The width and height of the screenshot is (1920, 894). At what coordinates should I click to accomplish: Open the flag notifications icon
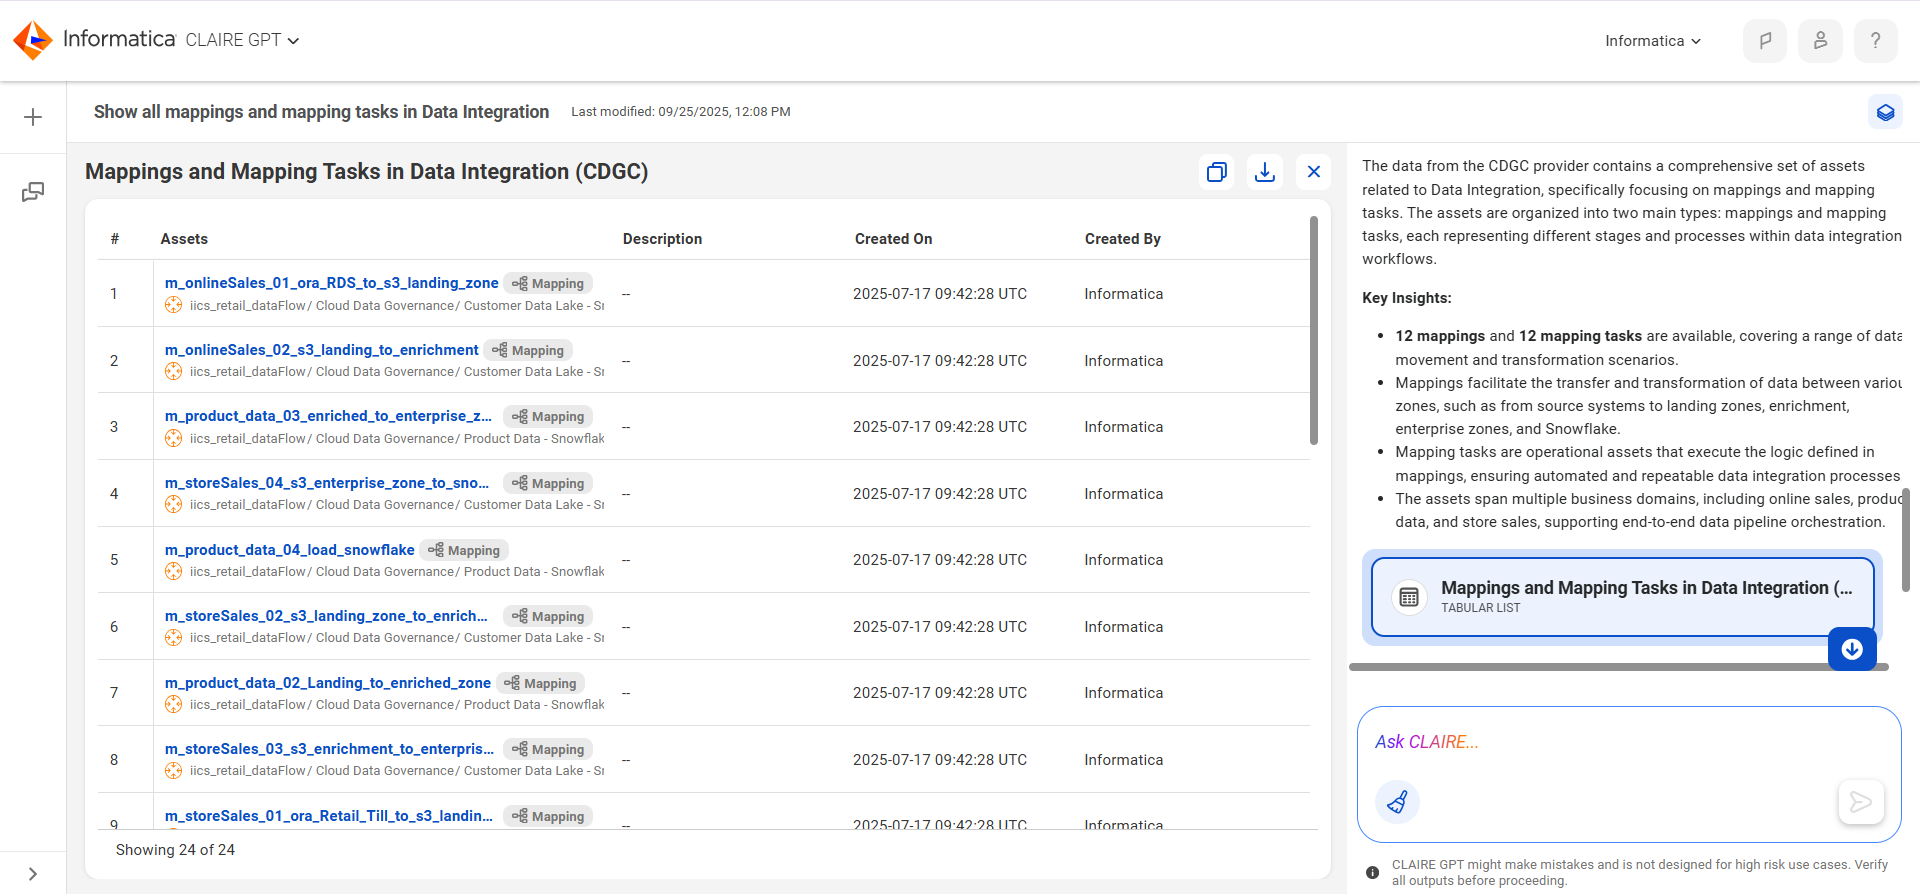coord(1765,41)
